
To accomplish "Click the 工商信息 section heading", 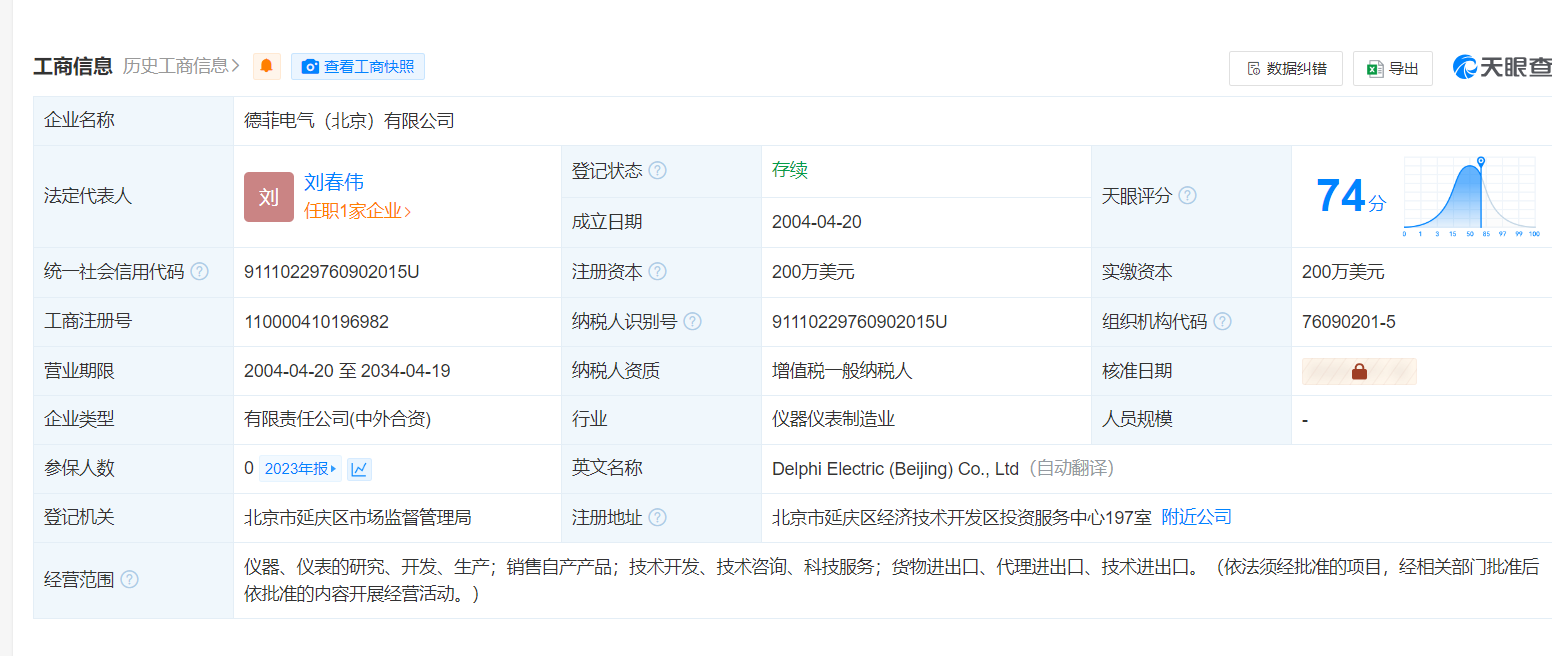I will 73,67.
